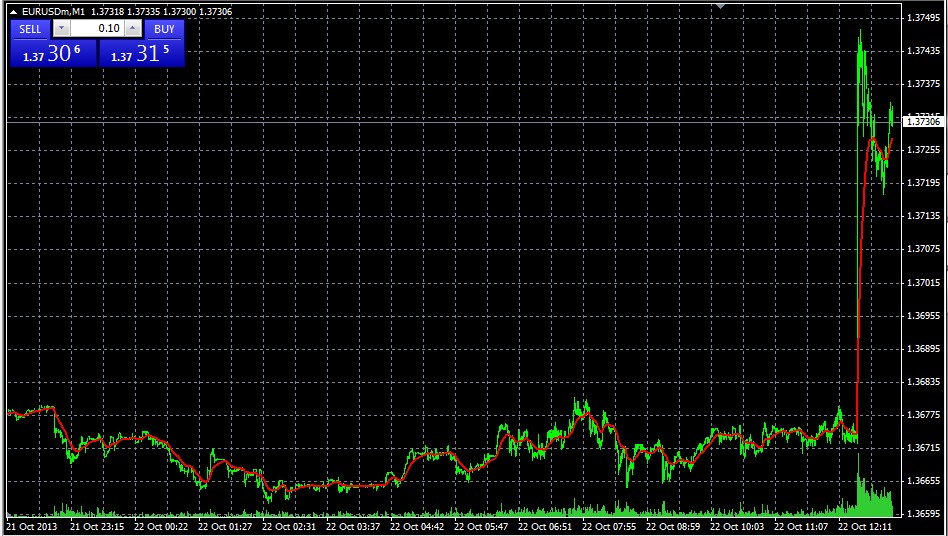Viewport: 948px width, 536px height.
Task: Click the 22 Oct 03:37 time label
Action: 354,526
